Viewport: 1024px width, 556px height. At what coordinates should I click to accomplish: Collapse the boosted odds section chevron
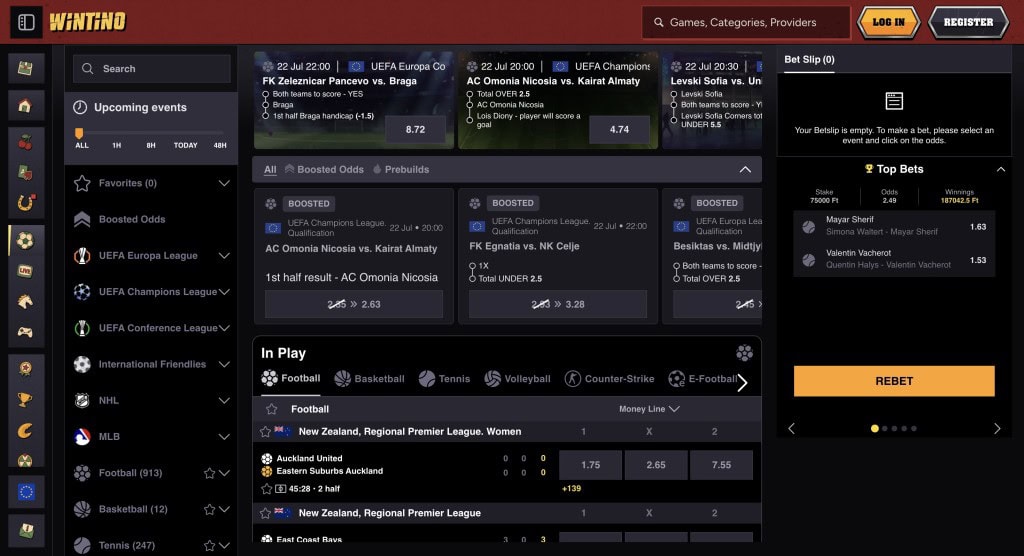click(745, 170)
